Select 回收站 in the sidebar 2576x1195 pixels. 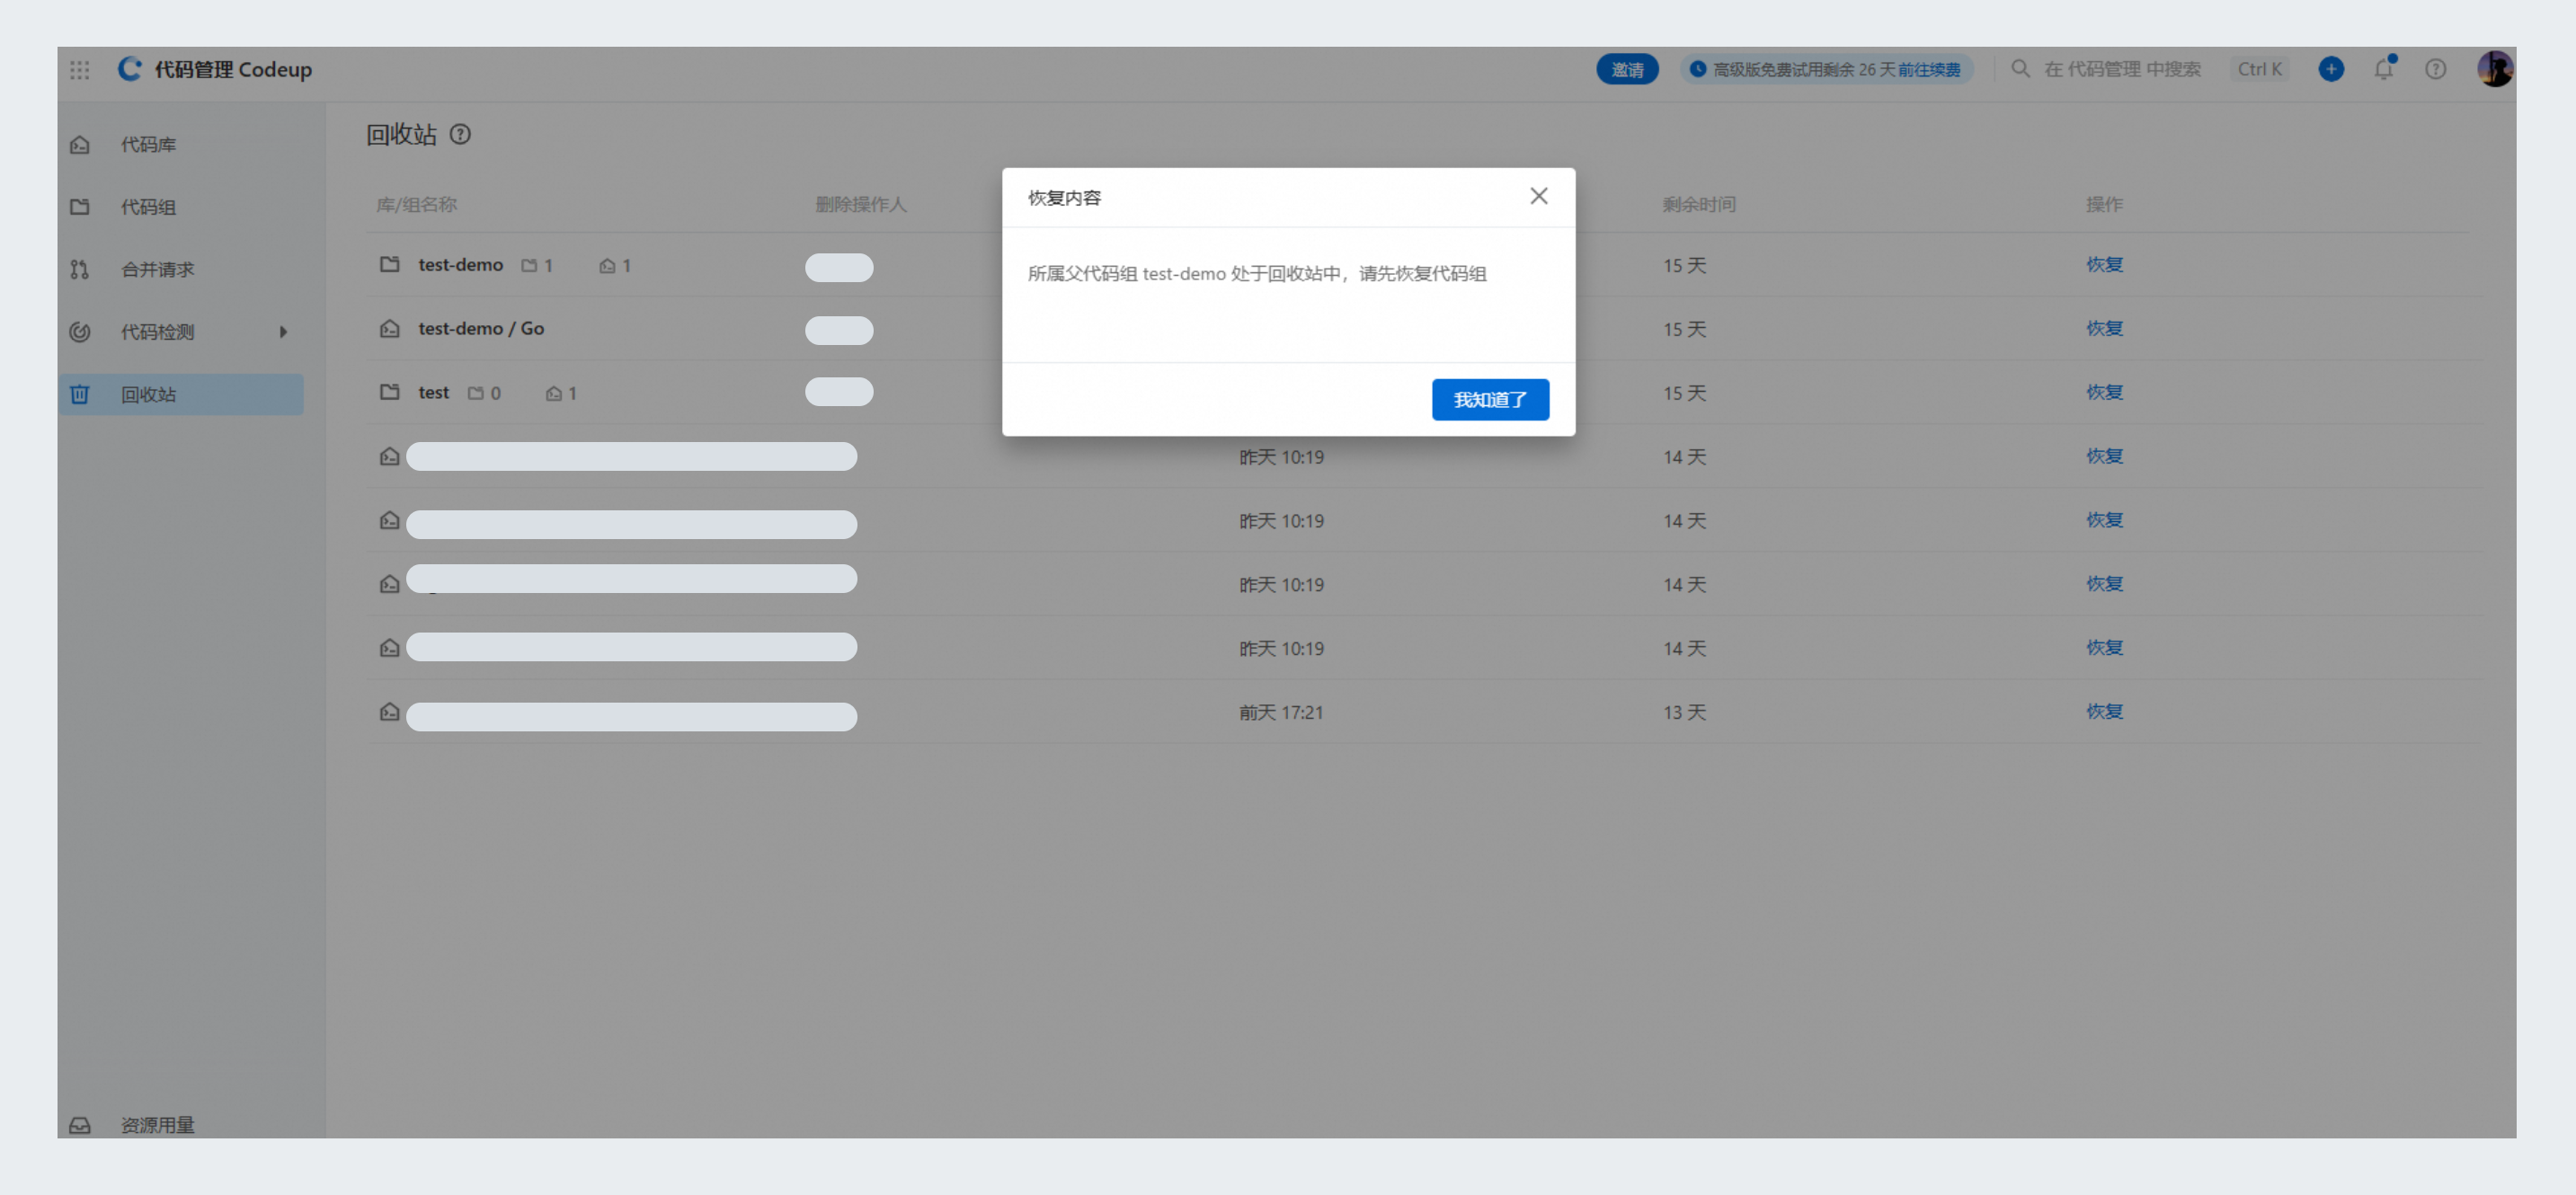coord(181,394)
